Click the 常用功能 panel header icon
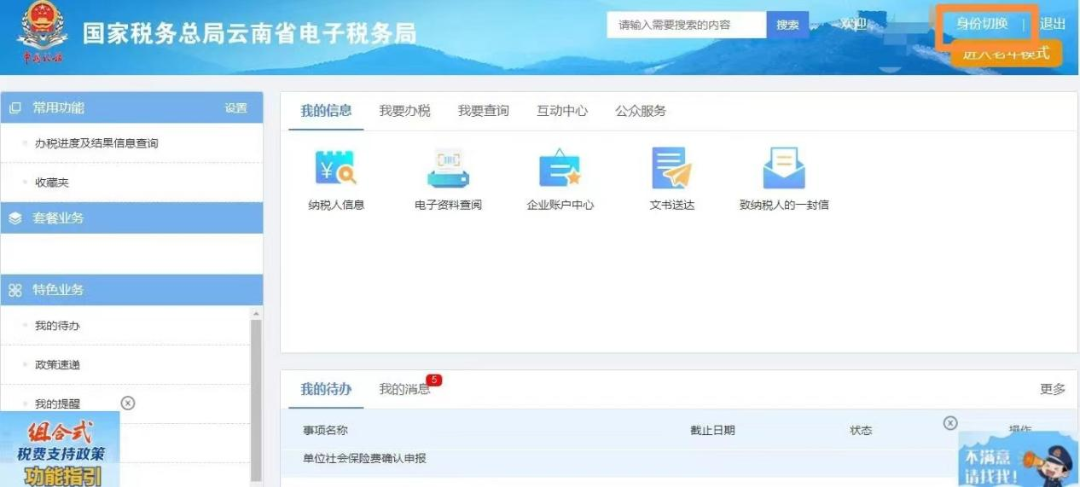Viewport: 1080px width, 487px height. (15, 108)
